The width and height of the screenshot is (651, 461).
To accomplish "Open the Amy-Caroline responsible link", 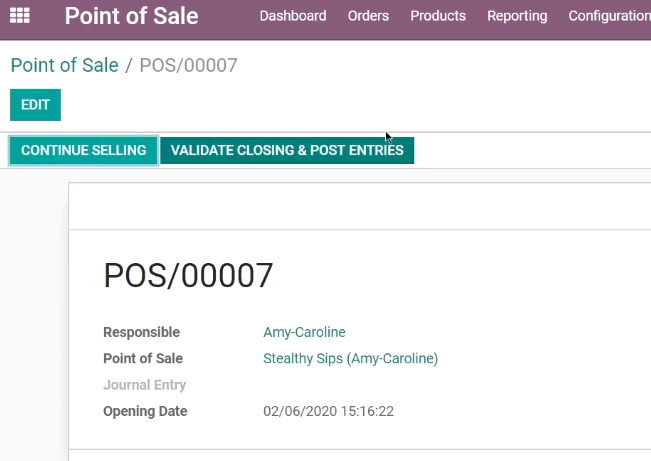I will click(304, 332).
